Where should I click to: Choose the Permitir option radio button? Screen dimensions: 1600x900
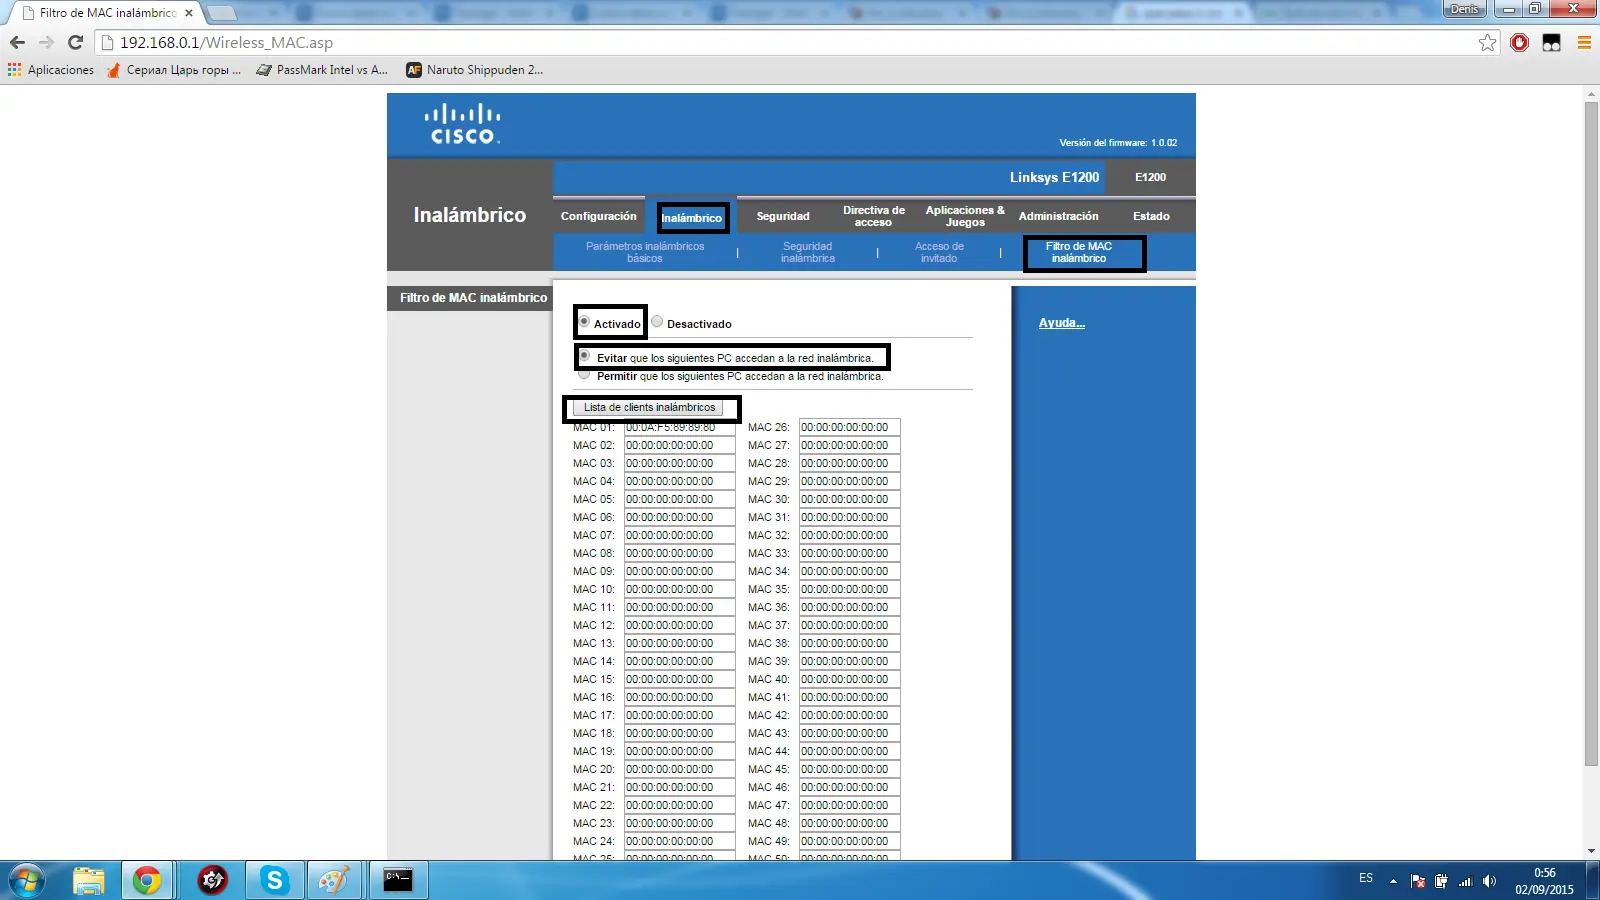[x=584, y=375]
